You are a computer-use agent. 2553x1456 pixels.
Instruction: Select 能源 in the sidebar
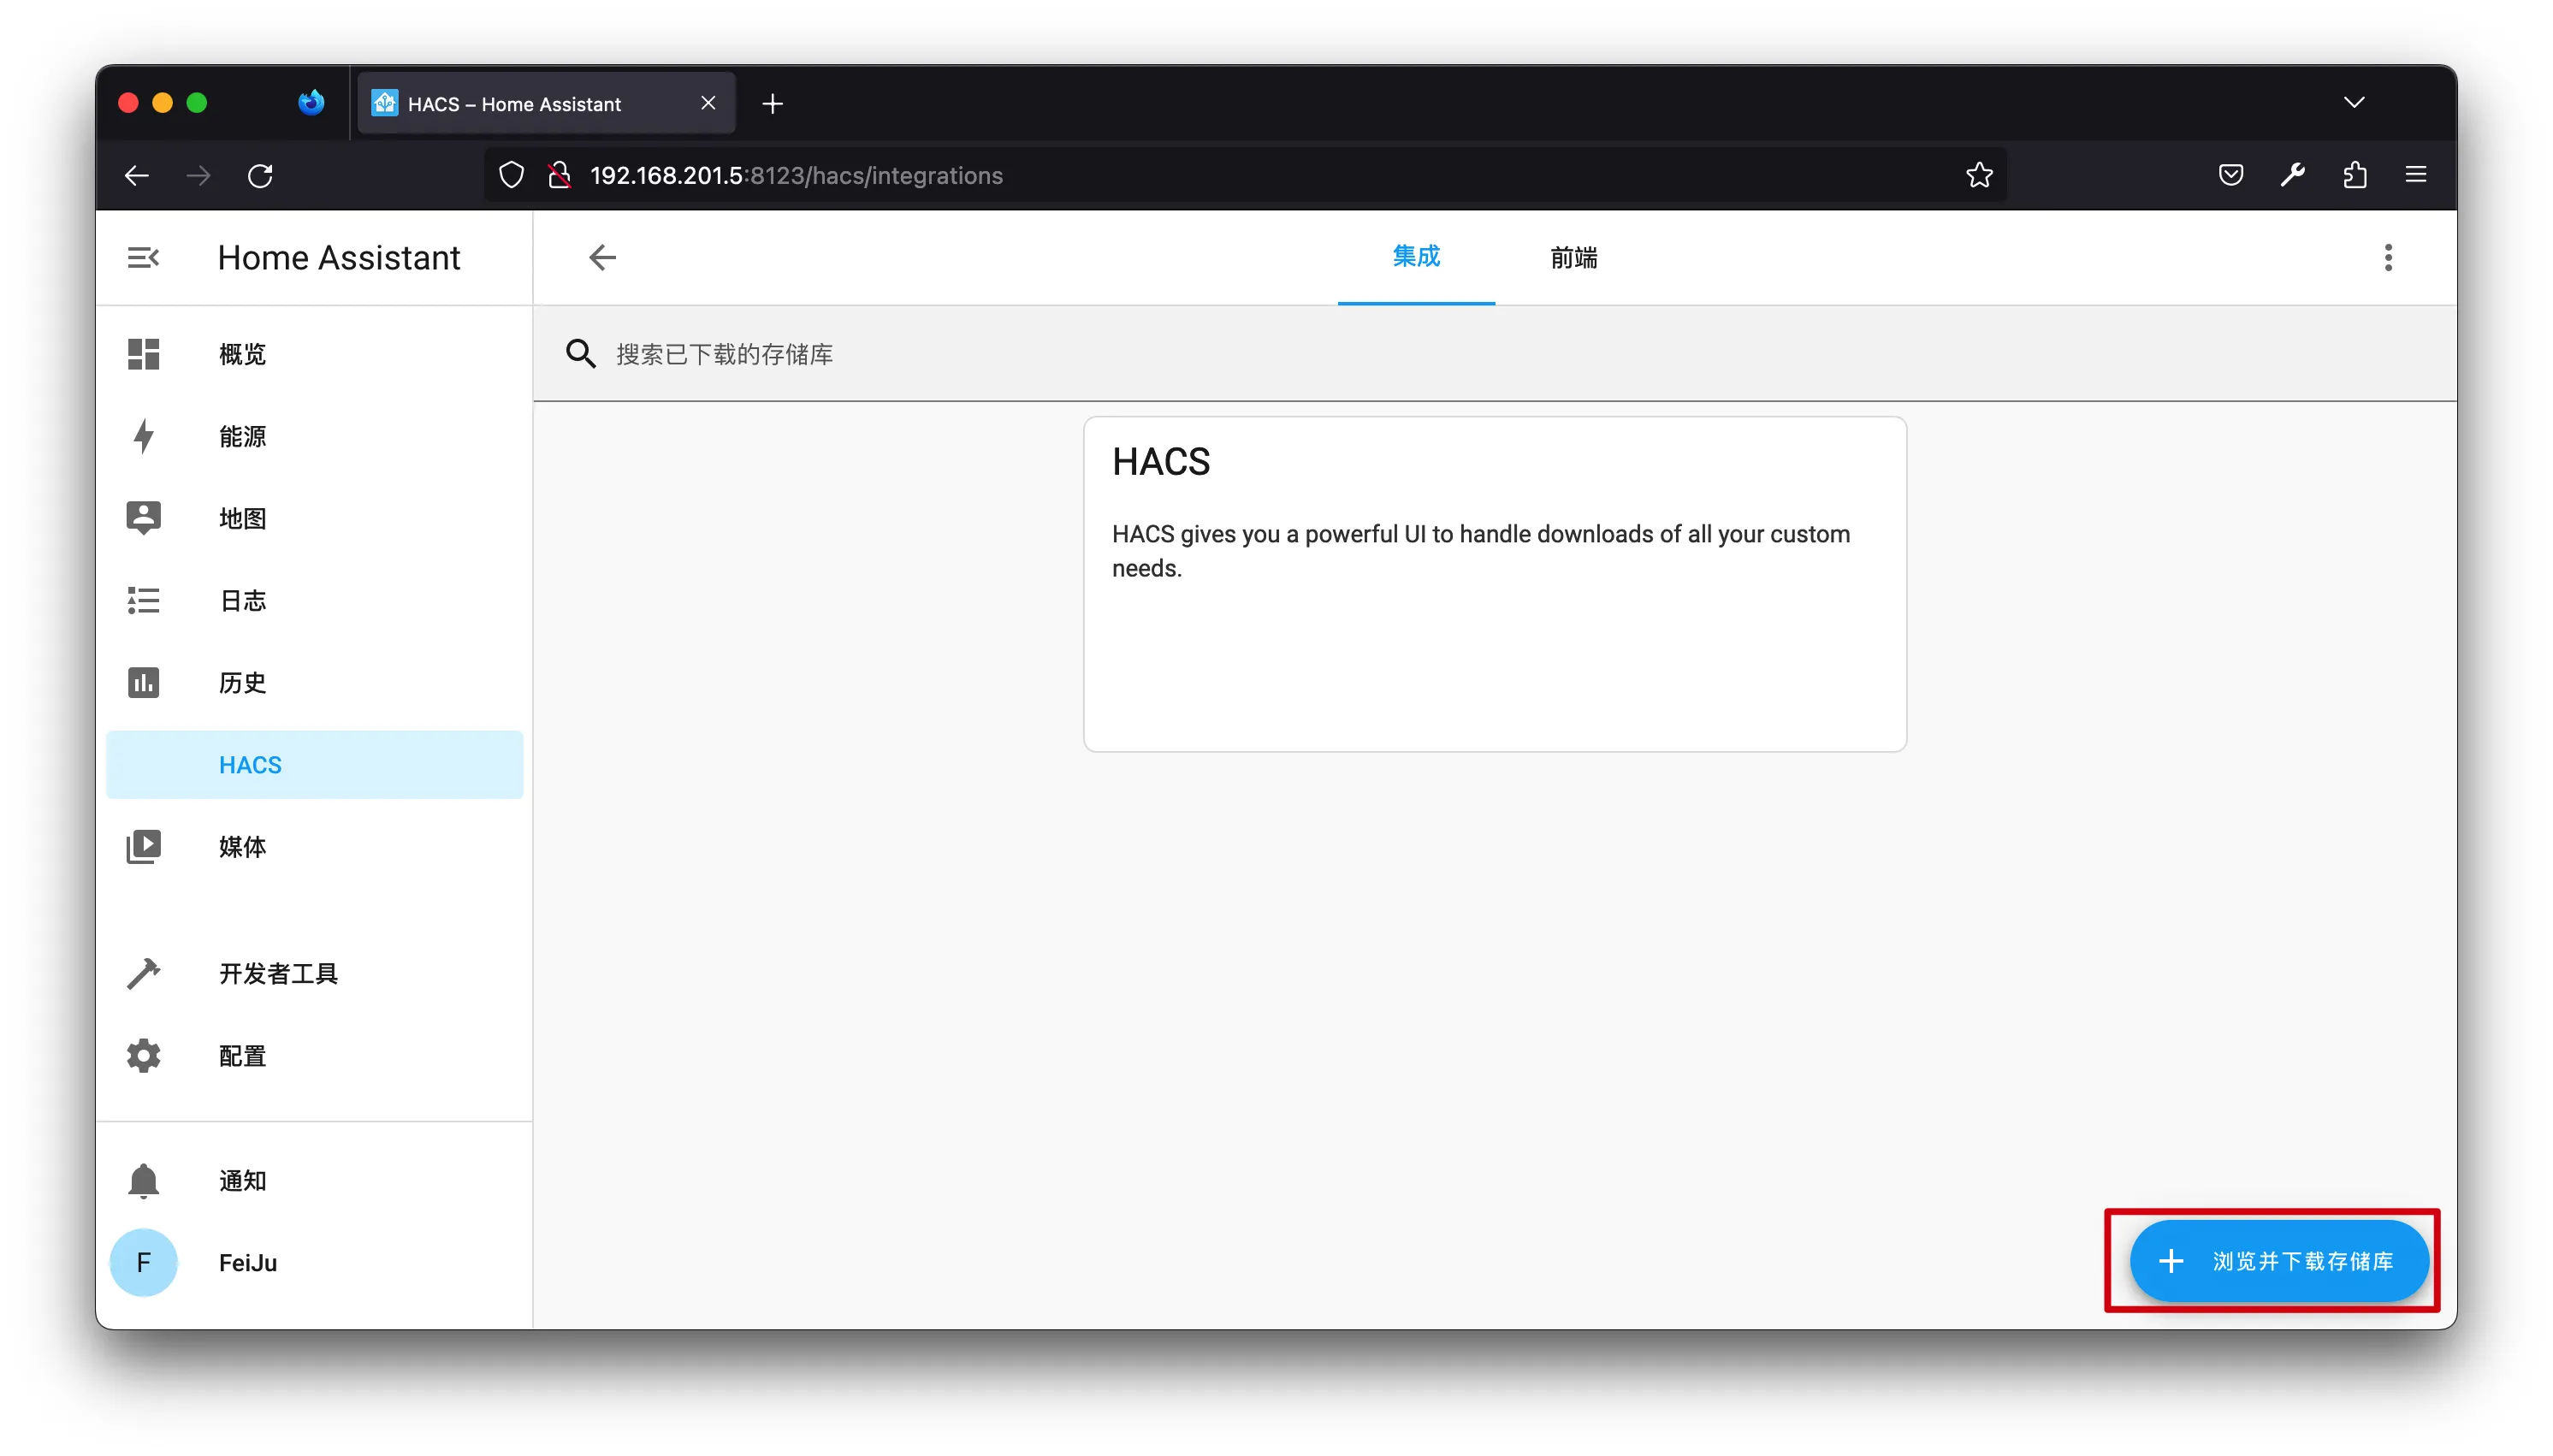[x=314, y=436]
